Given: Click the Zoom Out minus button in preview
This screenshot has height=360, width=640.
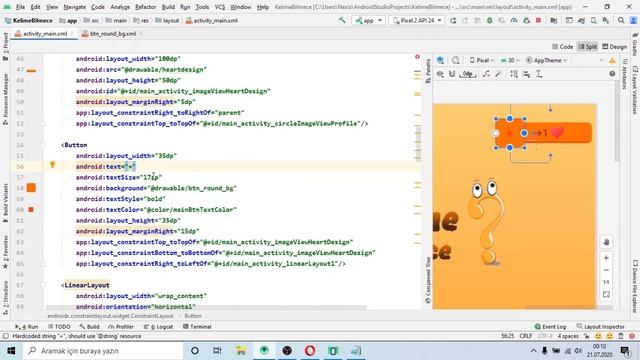Looking at the screenshot, I should tap(606, 270).
